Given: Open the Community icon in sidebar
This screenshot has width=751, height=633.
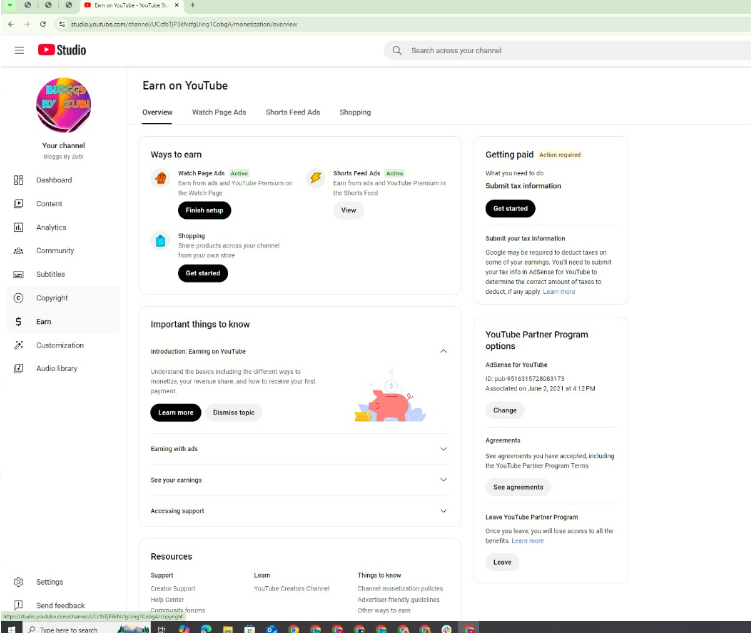Looking at the screenshot, I should click(18, 250).
